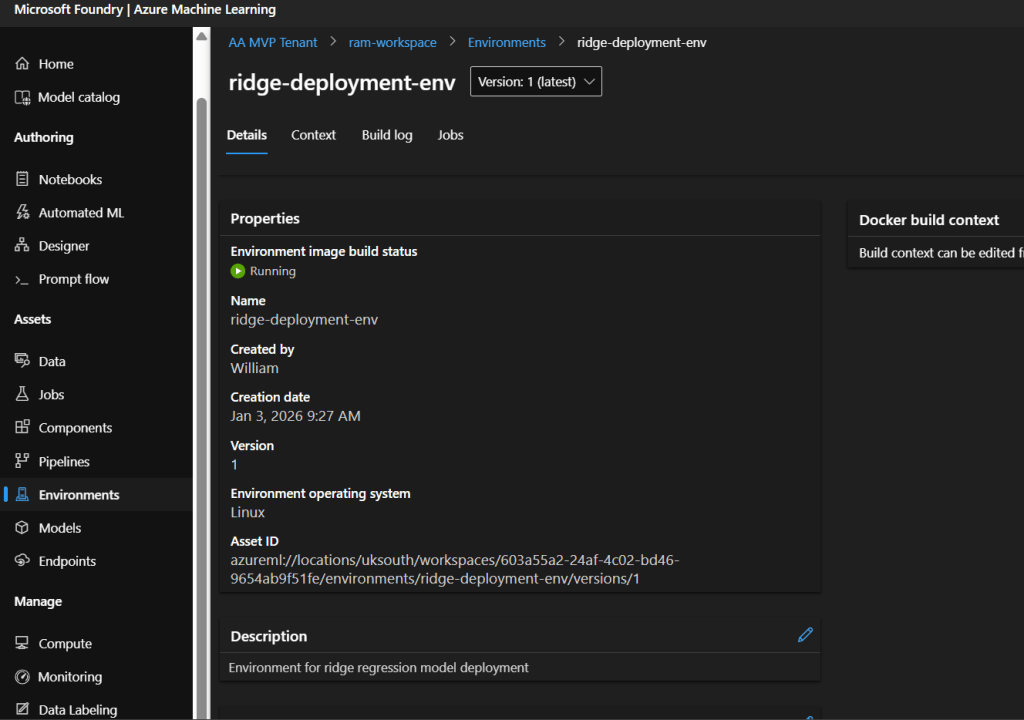Click the Designer icon
This screenshot has width=1024, height=720.
click(22, 246)
